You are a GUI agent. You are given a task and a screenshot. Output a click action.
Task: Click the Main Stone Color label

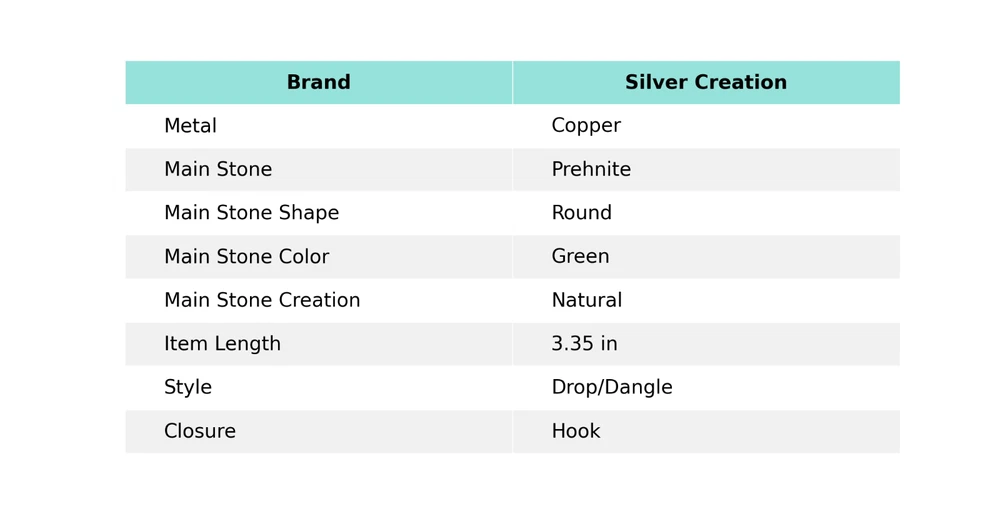(x=246, y=257)
